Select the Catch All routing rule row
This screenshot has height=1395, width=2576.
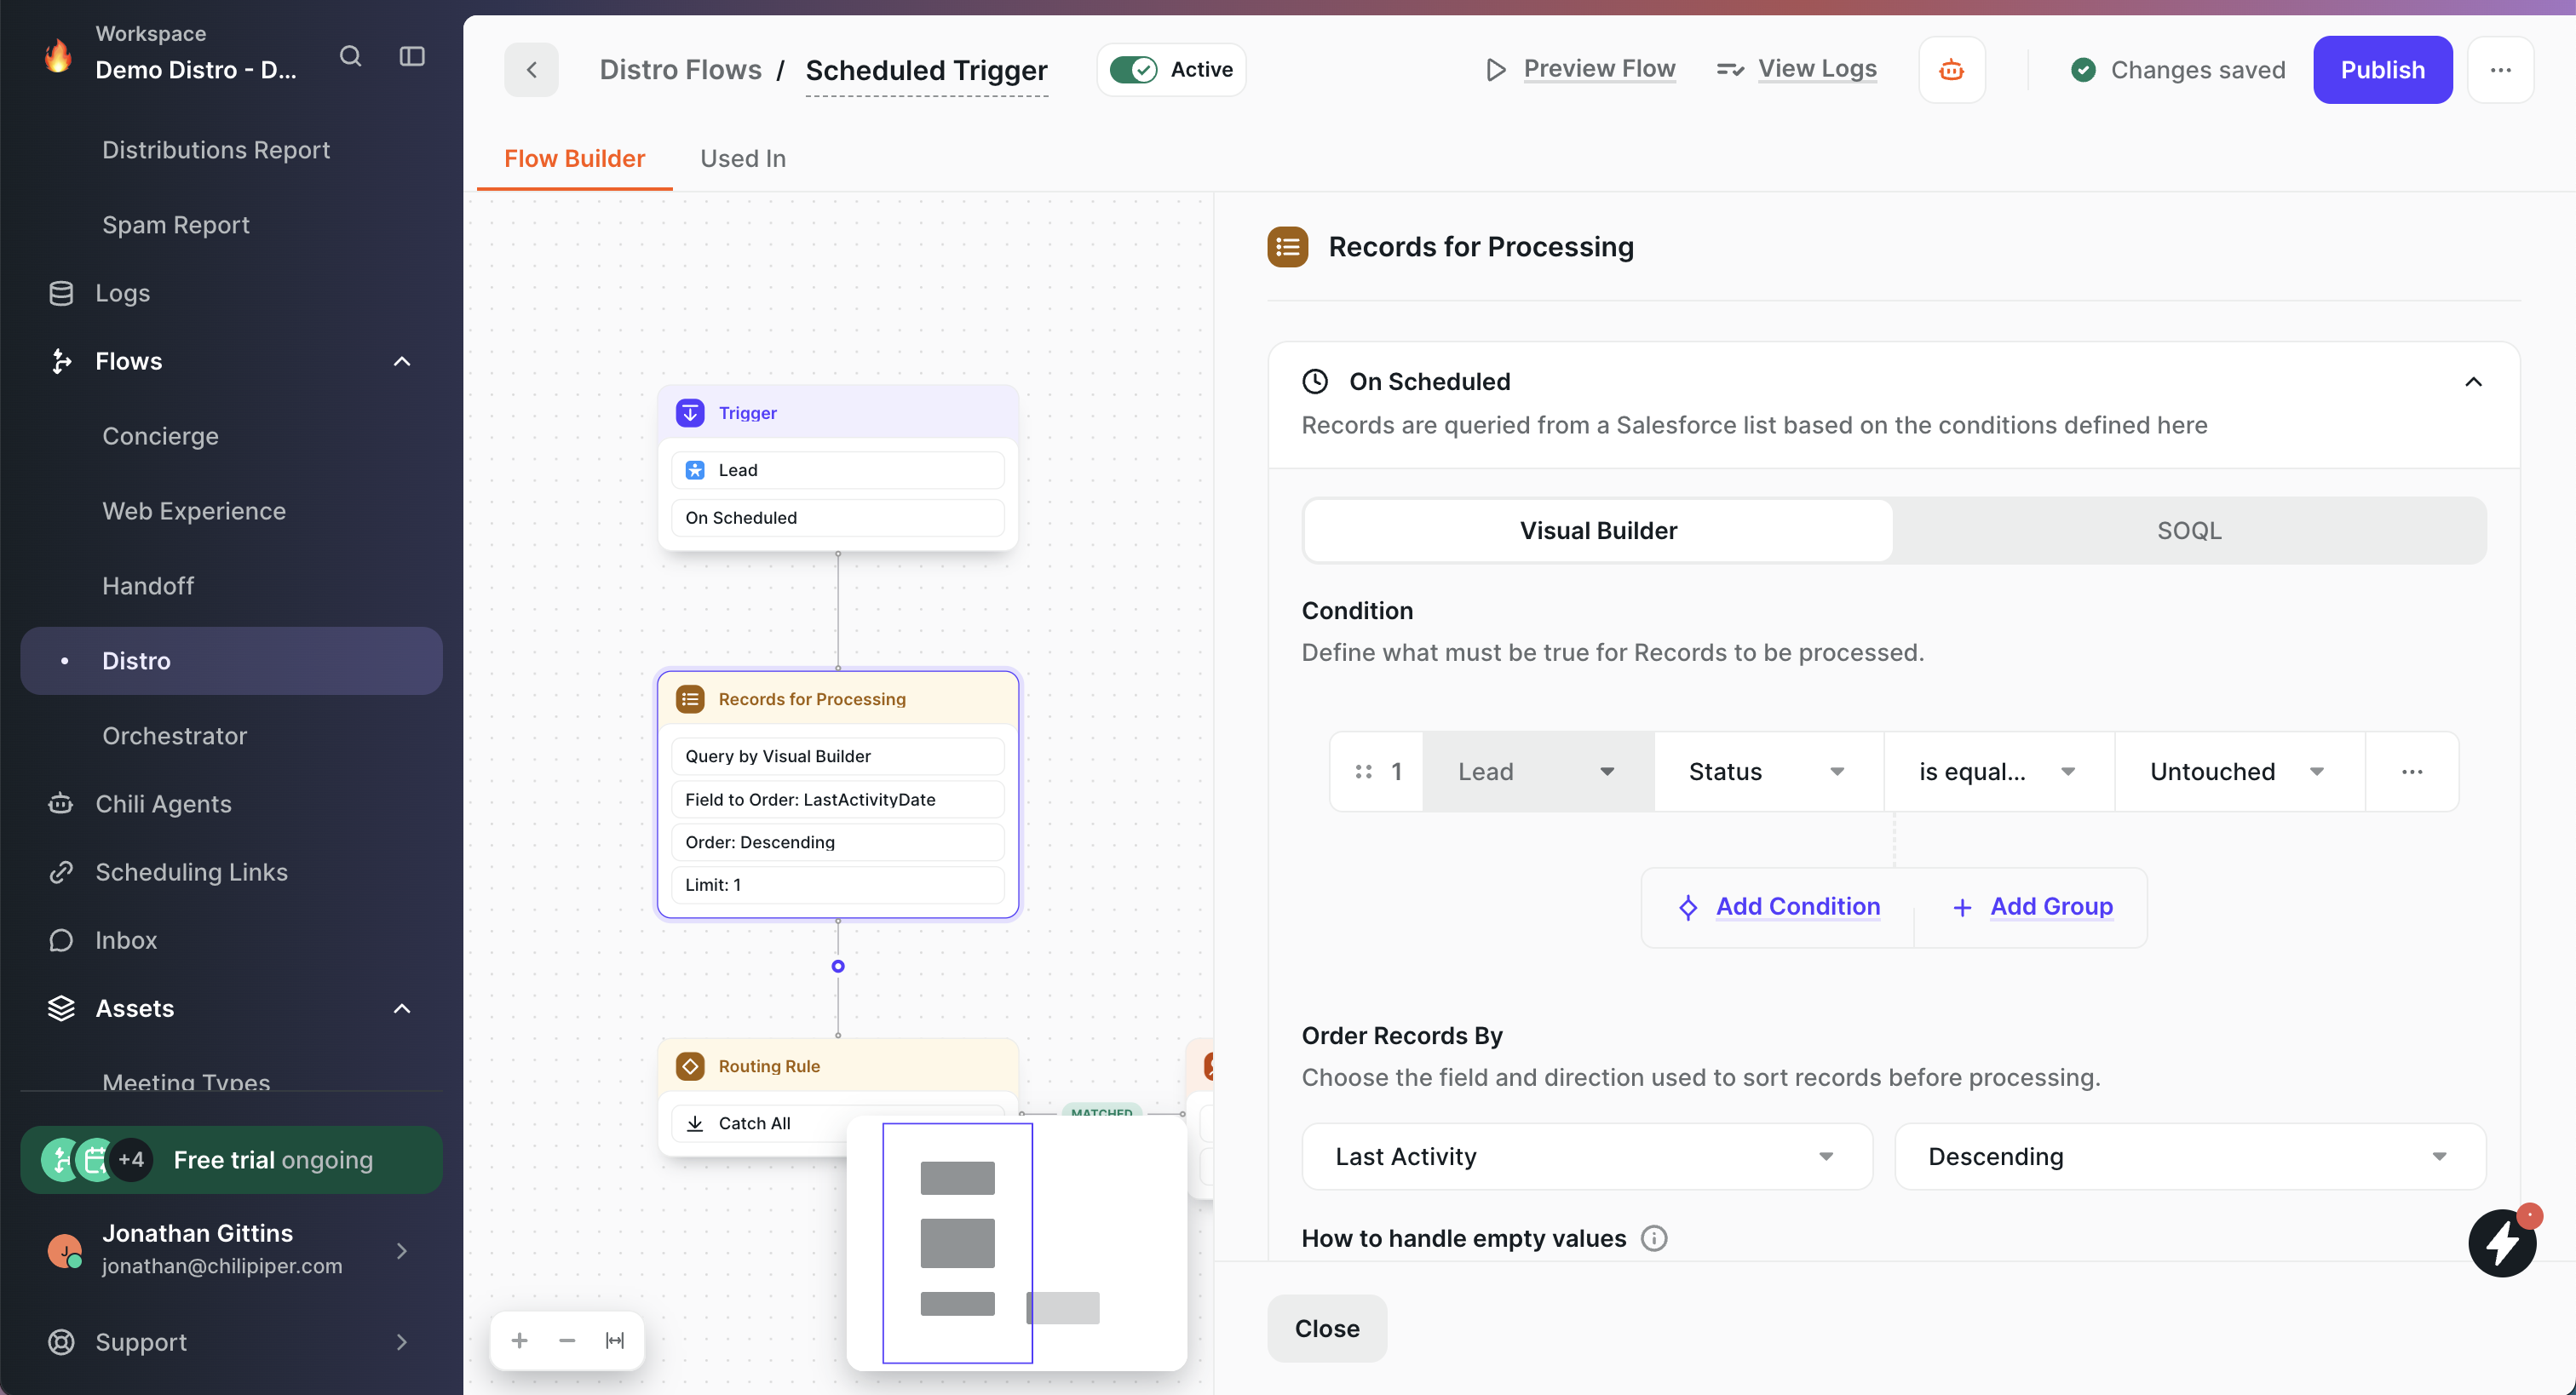click(x=838, y=1123)
